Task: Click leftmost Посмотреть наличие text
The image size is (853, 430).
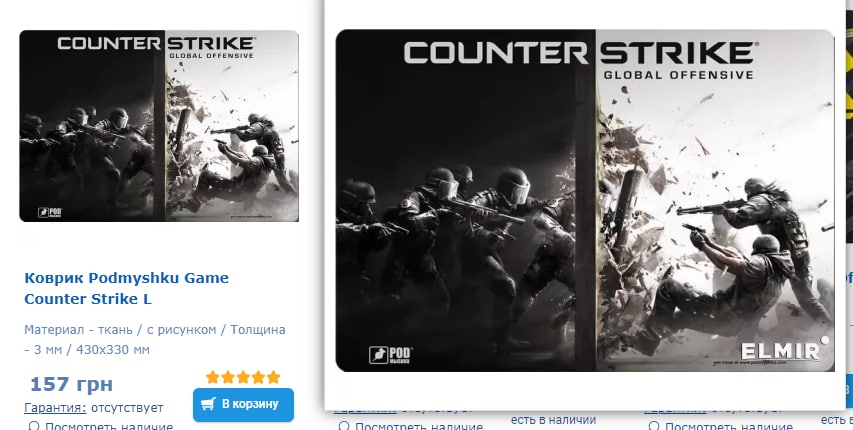Action: tap(109, 426)
